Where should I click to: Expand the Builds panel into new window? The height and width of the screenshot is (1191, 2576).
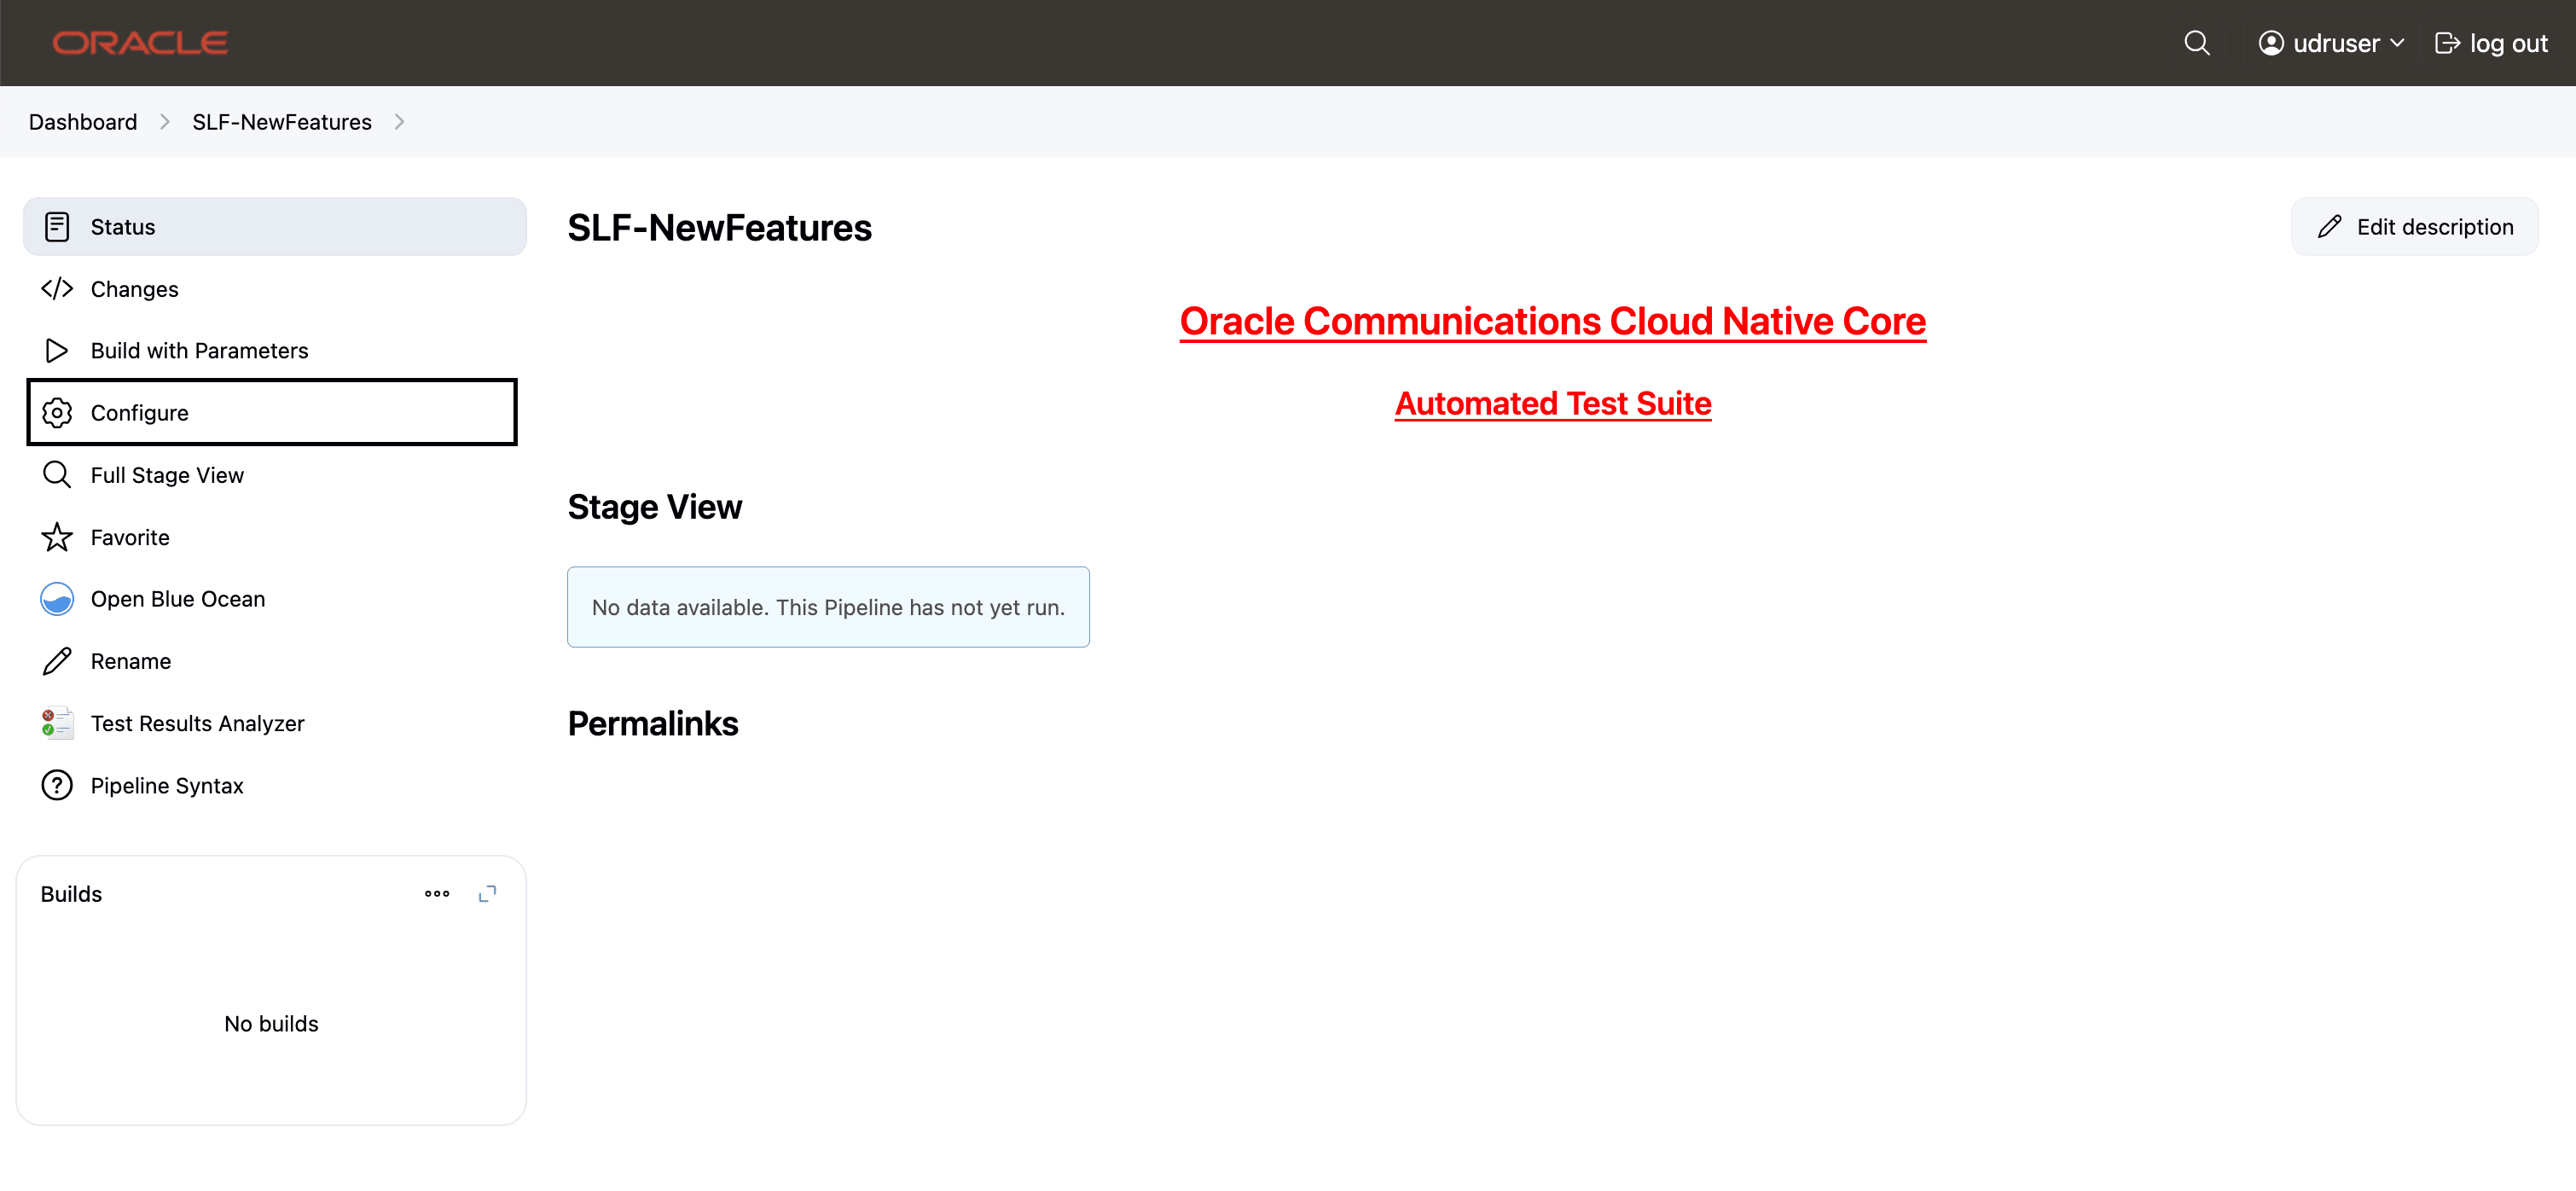tap(488, 893)
